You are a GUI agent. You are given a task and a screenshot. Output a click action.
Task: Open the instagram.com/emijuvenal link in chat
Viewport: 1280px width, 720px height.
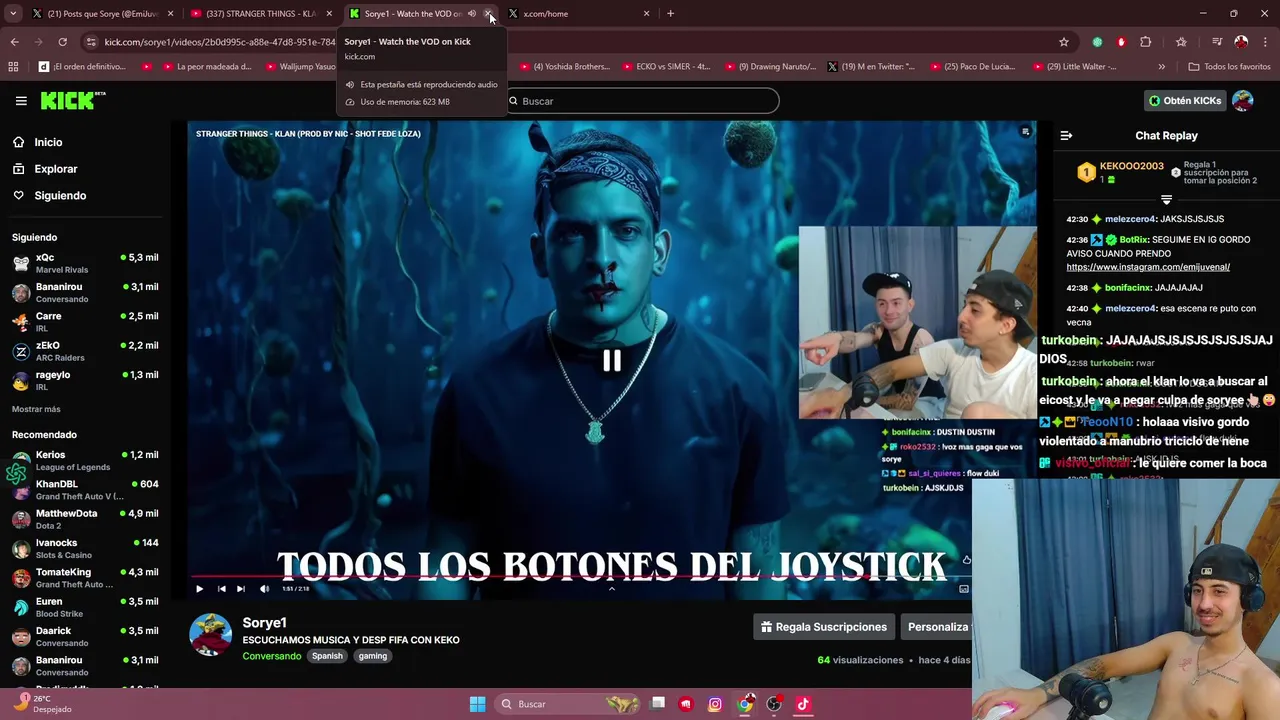point(1148,267)
